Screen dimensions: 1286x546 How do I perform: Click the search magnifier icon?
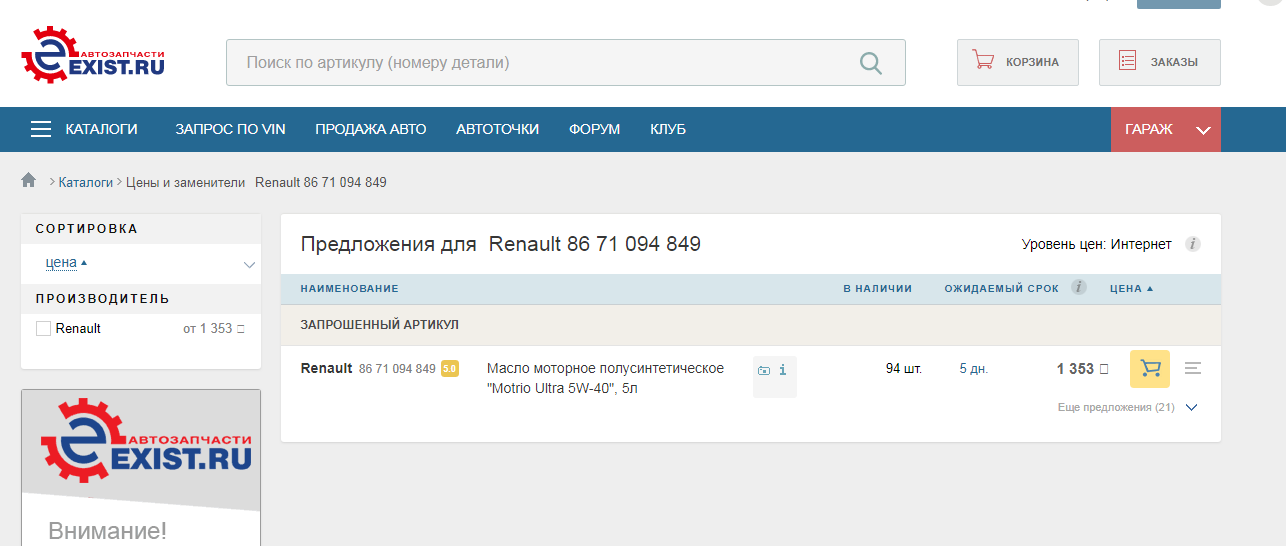tap(871, 63)
